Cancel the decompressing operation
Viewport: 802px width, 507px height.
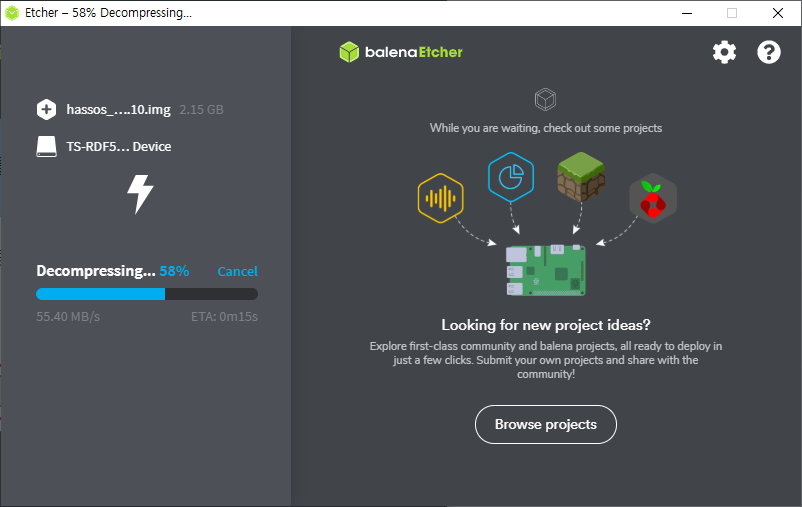(x=237, y=271)
